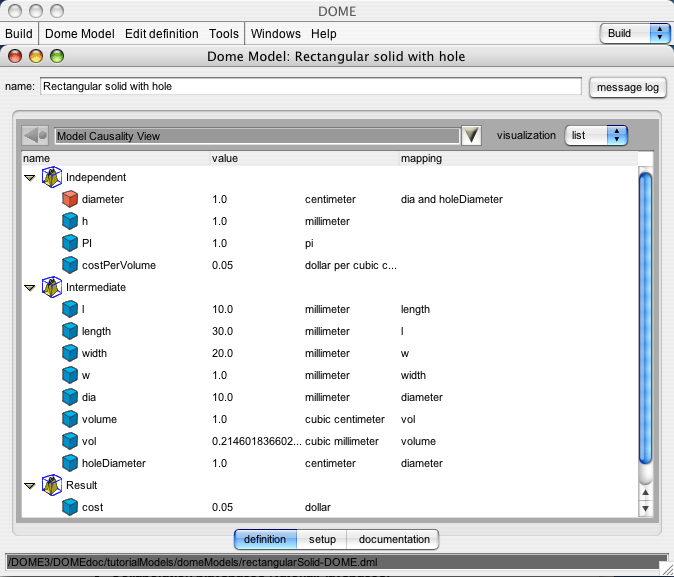
Task: Collapse the Result group
Action: [30, 485]
